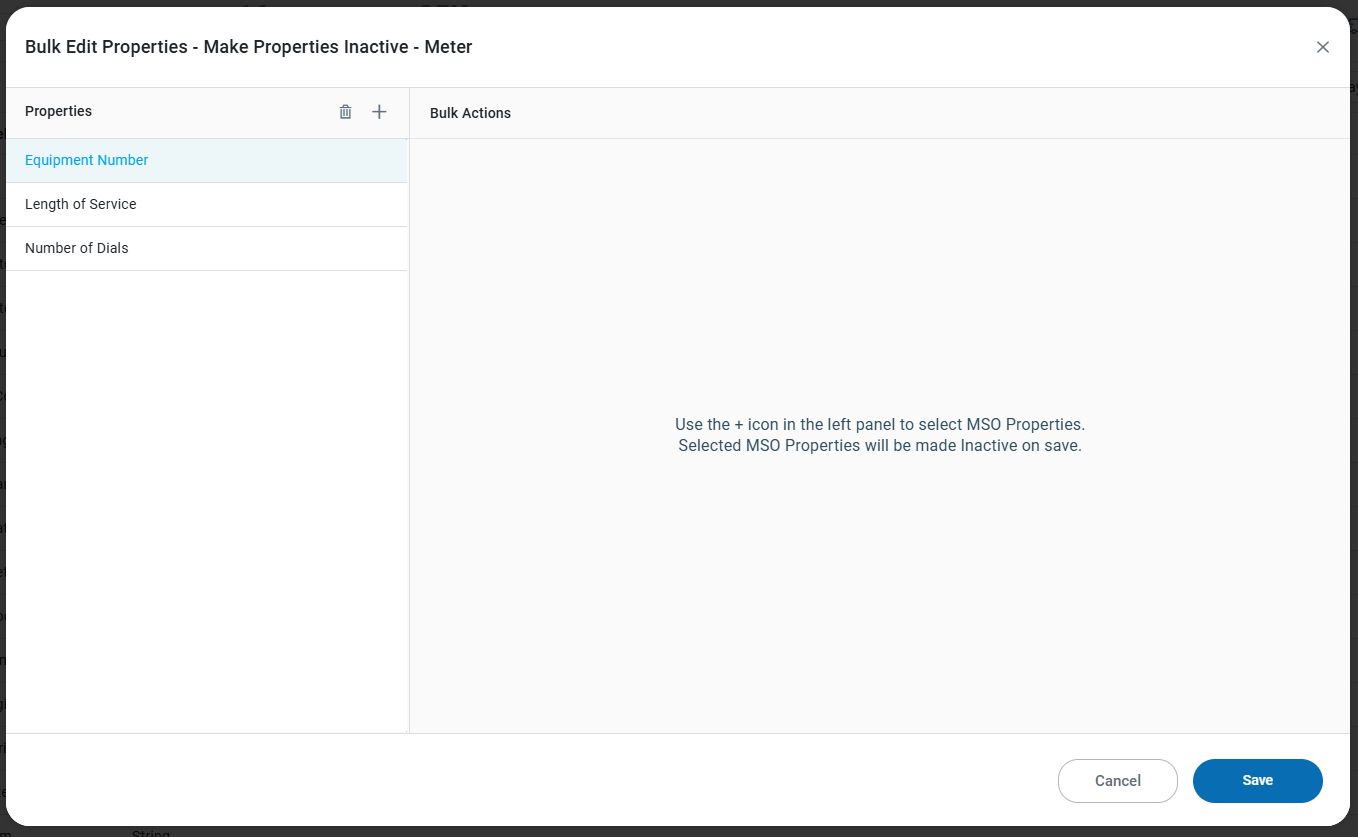The height and width of the screenshot is (837, 1358).
Task: Select Equipment Number in the Properties list
Action: coord(87,160)
